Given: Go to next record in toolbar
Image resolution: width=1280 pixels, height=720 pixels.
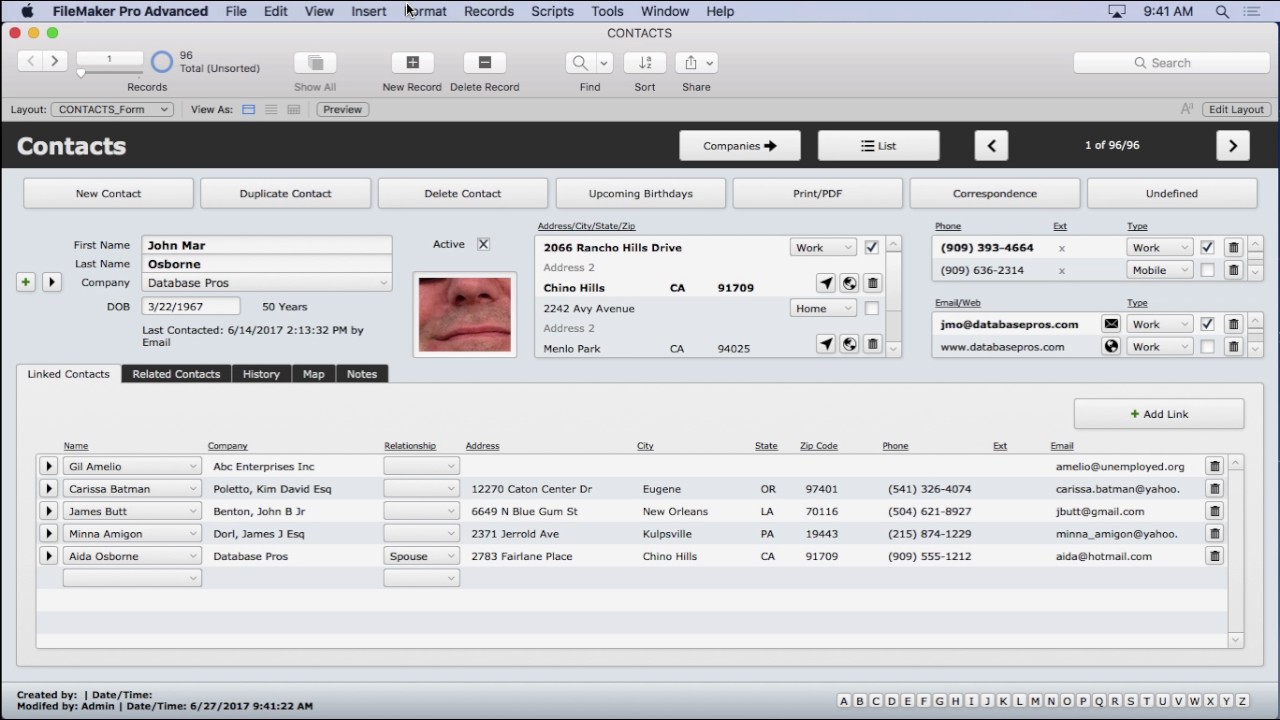Looking at the screenshot, I should [x=55, y=61].
